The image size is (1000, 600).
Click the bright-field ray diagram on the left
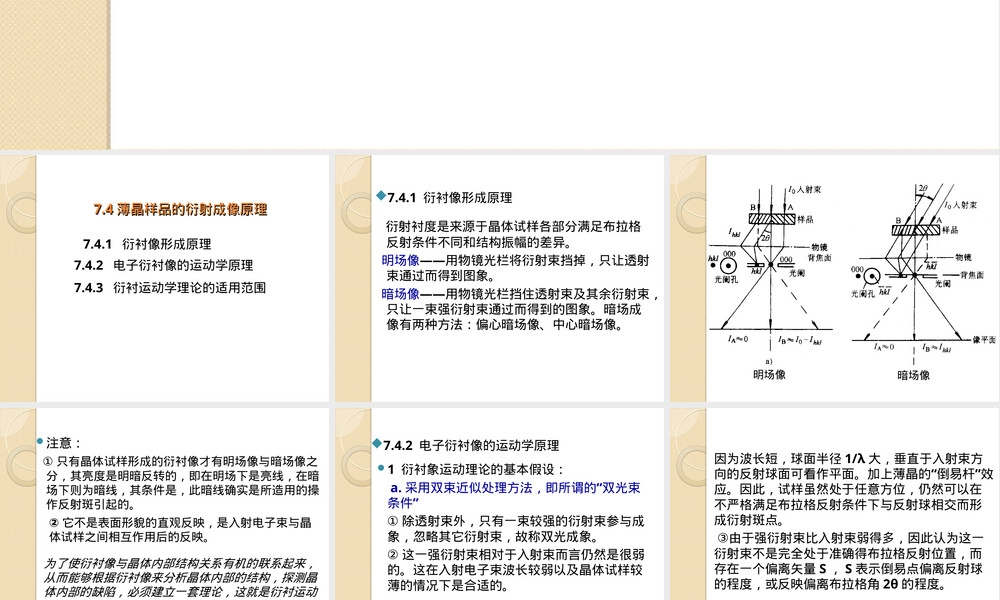click(770, 274)
